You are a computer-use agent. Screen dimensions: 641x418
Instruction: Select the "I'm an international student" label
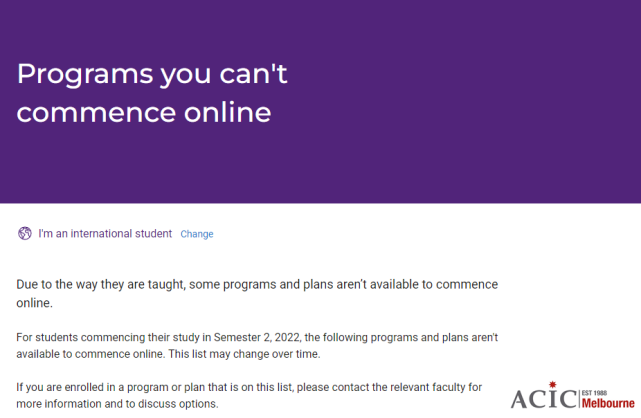click(x=105, y=233)
